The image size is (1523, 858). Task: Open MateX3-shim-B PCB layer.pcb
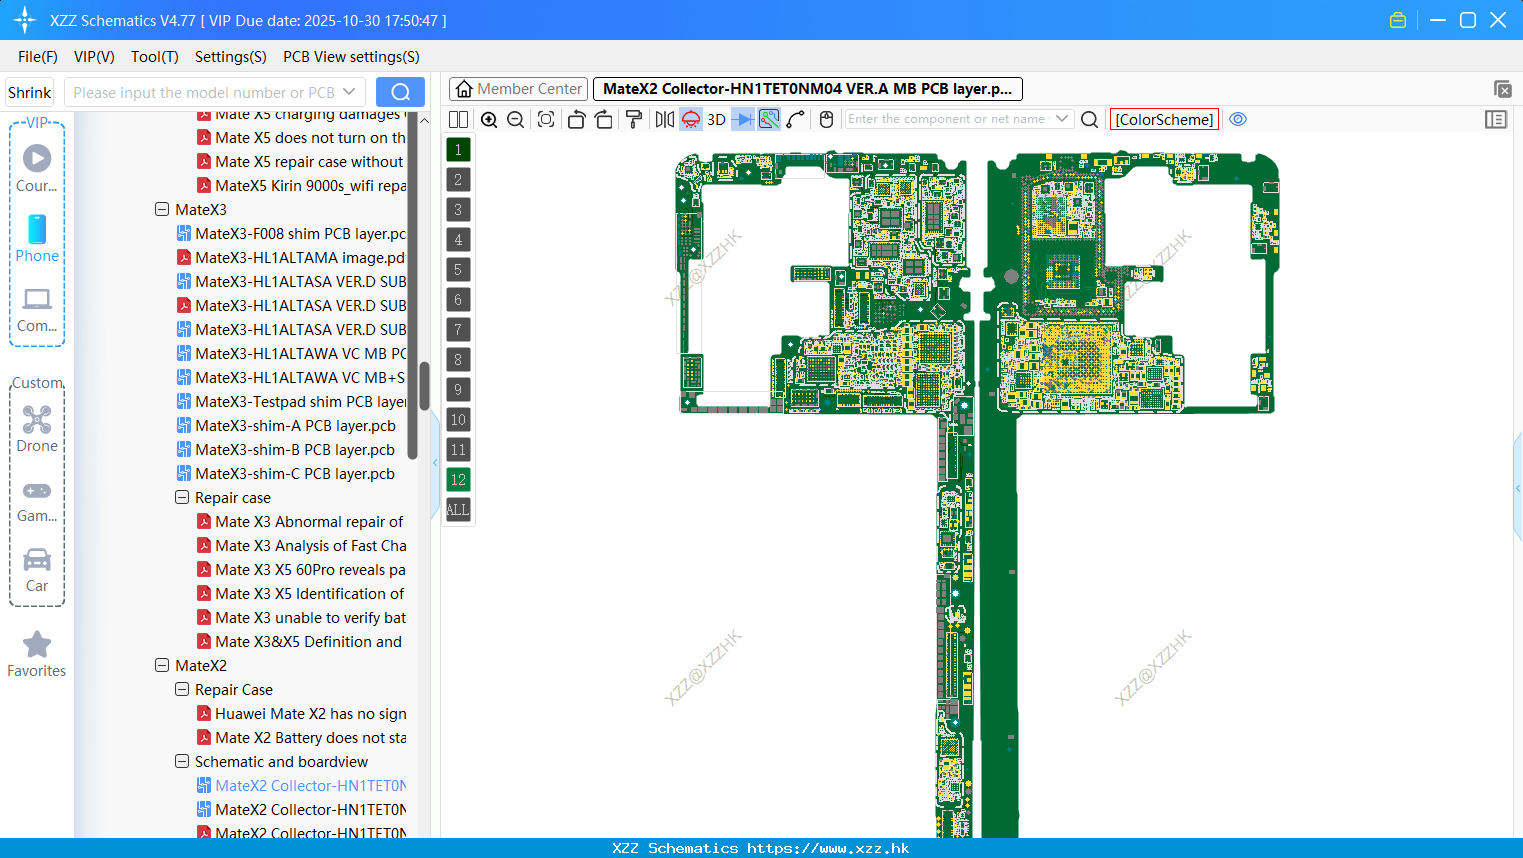(286, 450)
